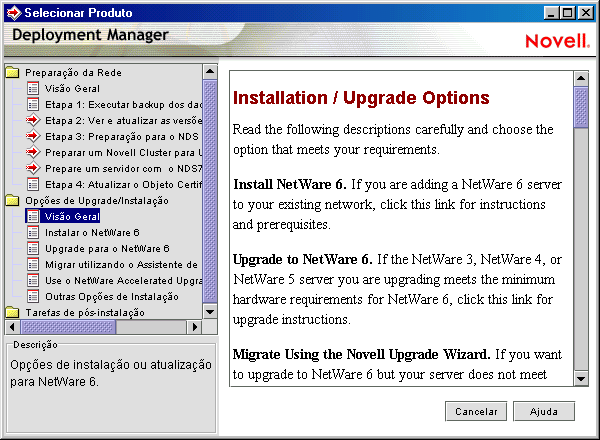The height and width of the screenshot is (440, 600).
Task: Click tree panel scroll down arrow
Action: pyautogui.click(x=210, y=311)
